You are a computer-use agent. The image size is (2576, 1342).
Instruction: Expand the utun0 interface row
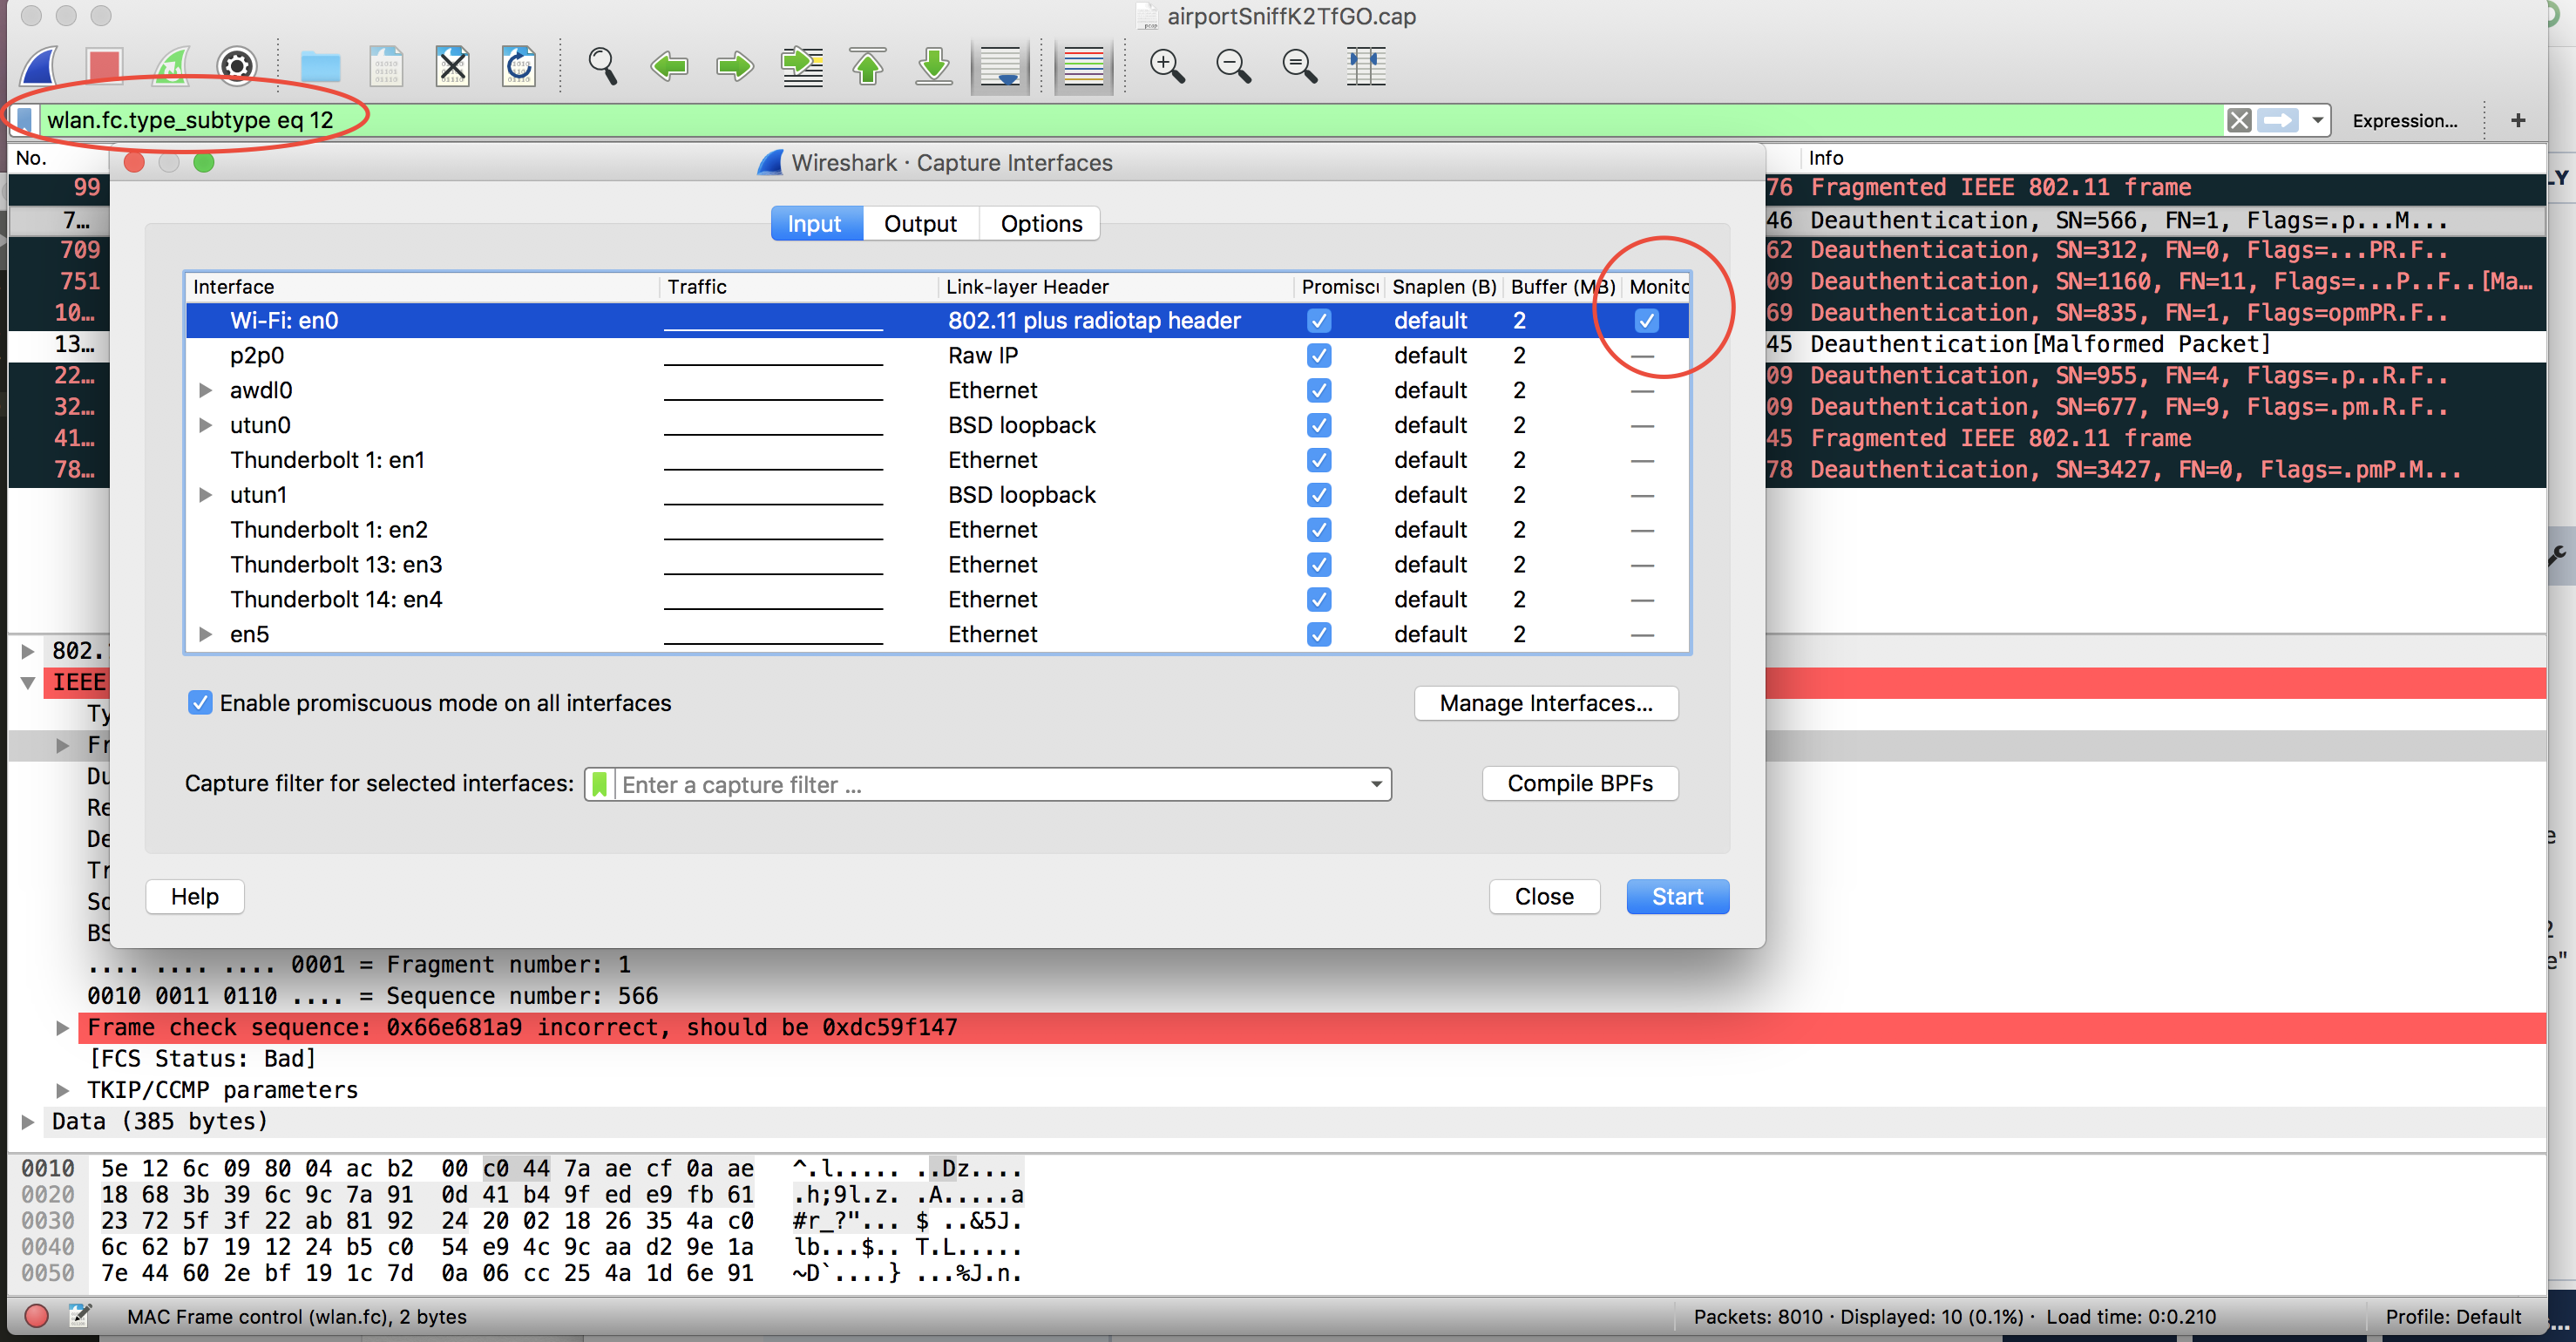205,425
